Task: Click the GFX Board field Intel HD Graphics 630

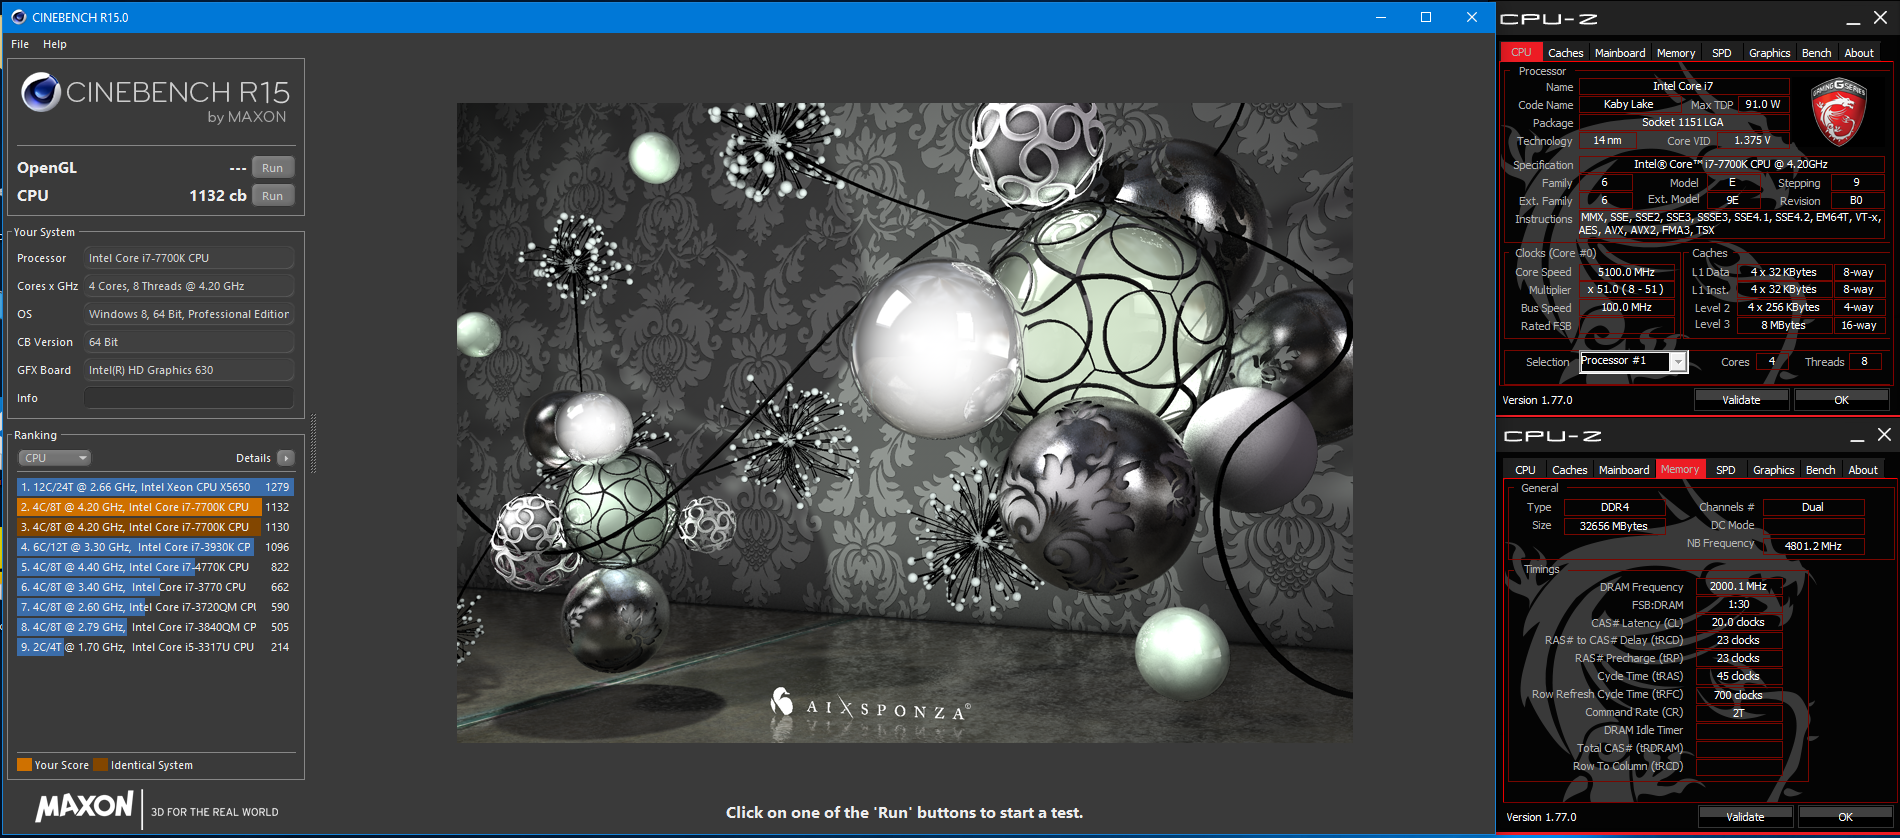Action: (x=189, y=370)
